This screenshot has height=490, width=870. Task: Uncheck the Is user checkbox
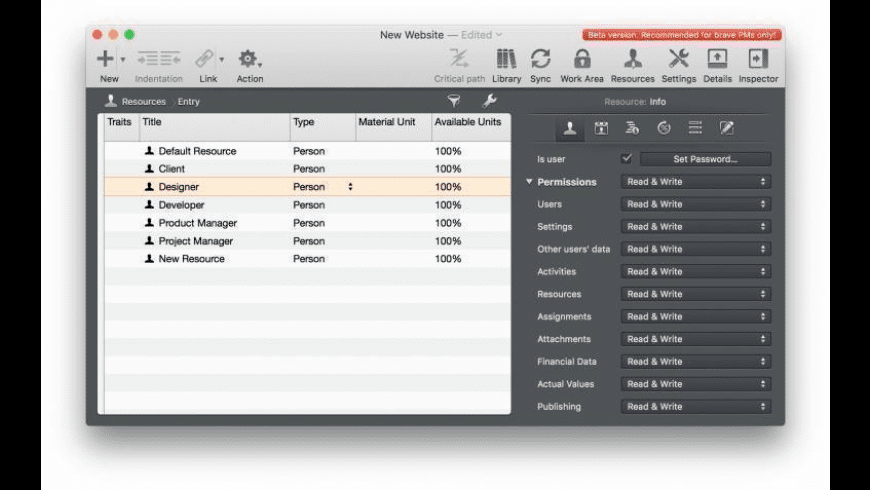pyautogui.click(x=626, y=159)
